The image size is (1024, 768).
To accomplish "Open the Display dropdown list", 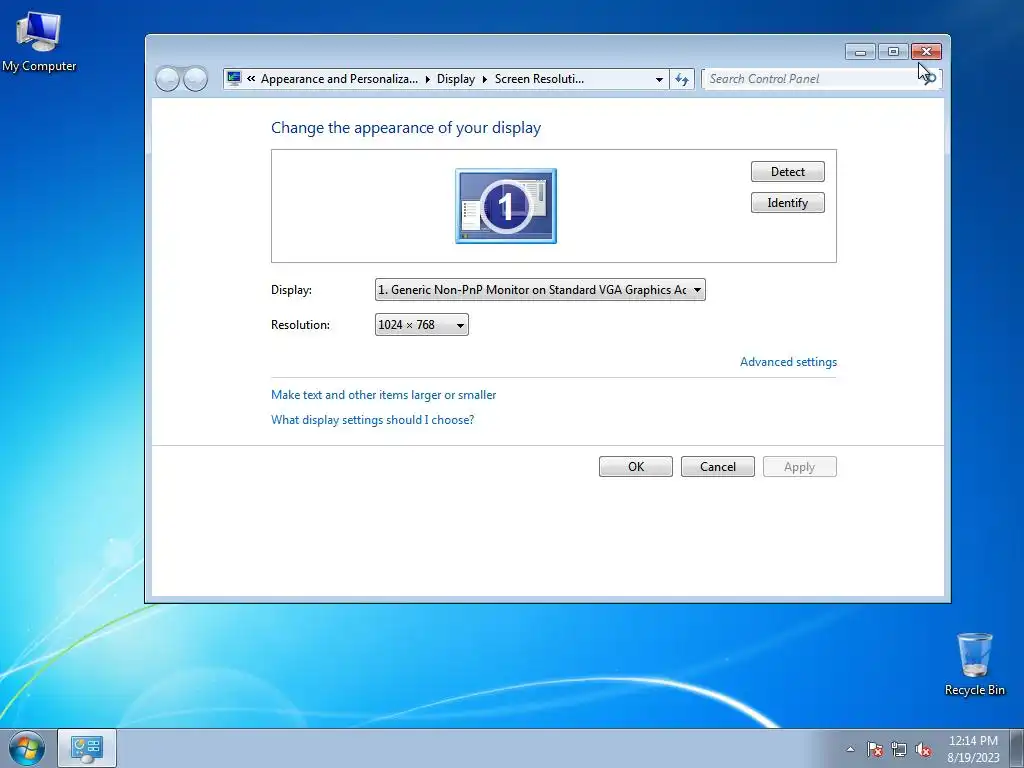I will click(540, 290).
